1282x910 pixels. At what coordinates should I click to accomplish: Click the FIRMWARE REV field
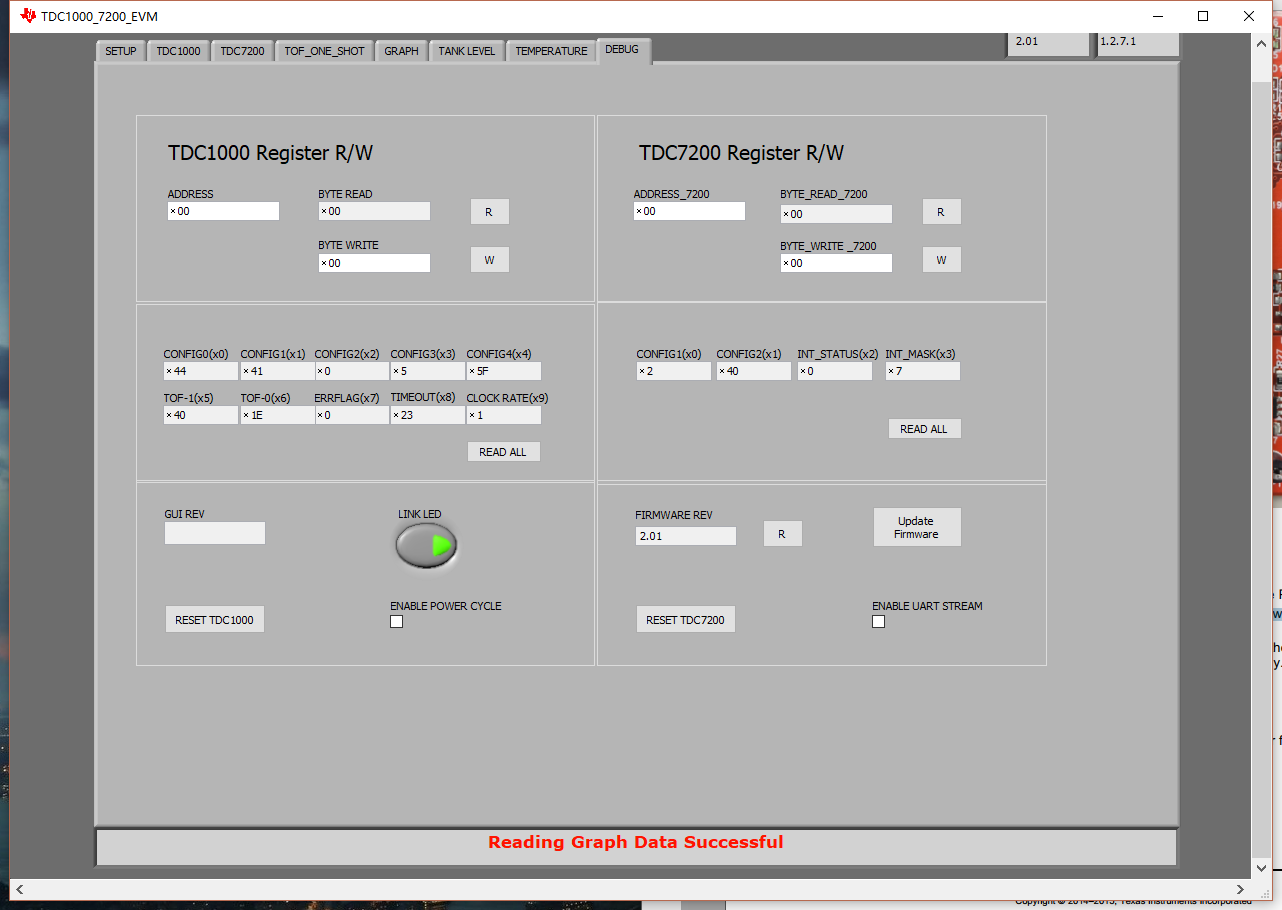pos(686,536)
